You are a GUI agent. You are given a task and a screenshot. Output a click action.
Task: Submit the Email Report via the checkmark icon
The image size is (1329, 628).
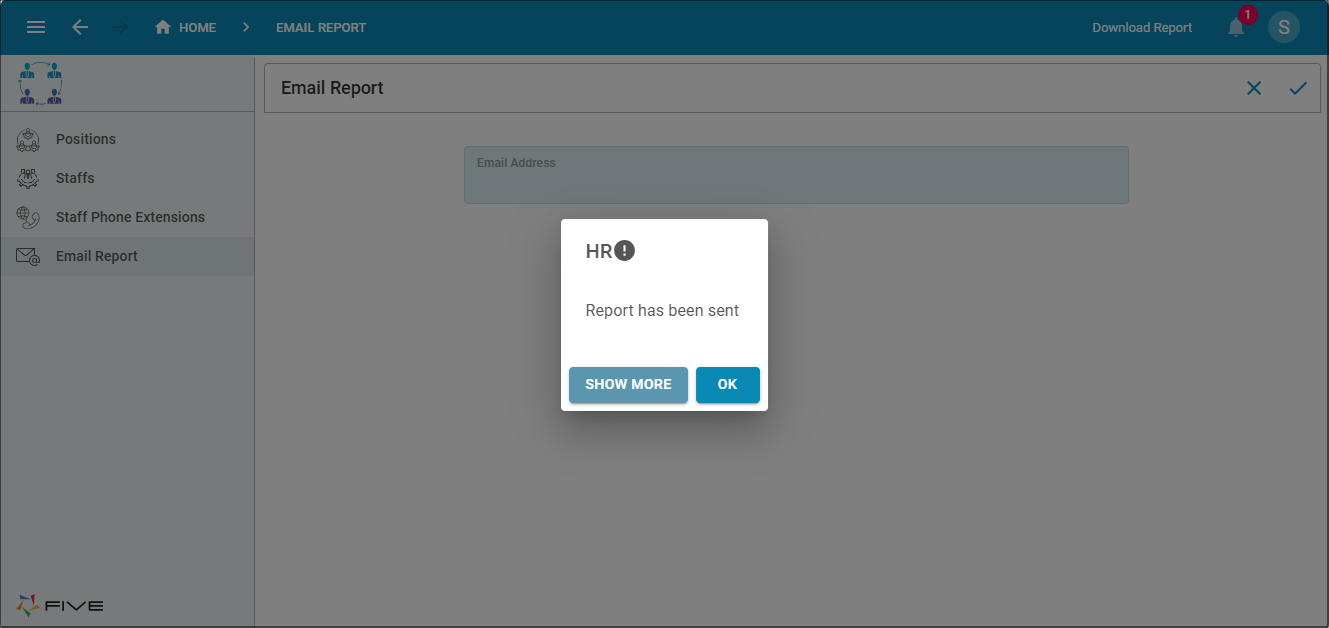(1298, 88)
